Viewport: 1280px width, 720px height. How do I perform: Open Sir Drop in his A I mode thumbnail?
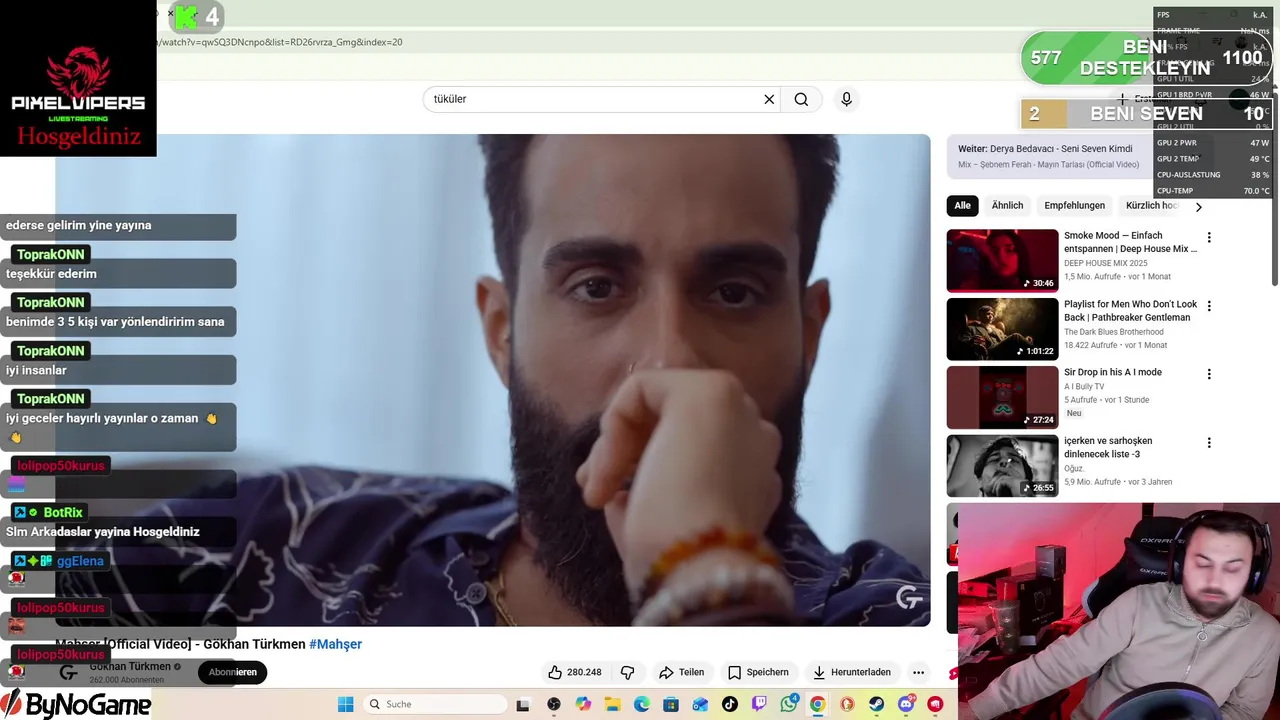[1002, 397]
